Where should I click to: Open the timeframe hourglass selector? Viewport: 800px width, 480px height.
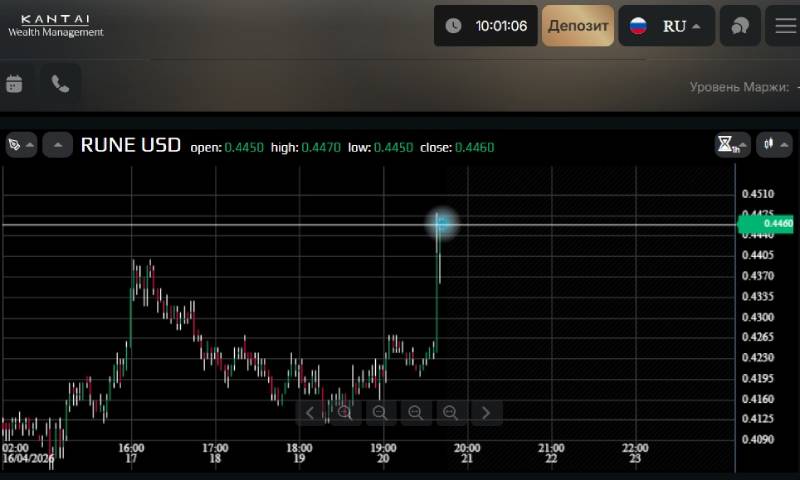[x=732, y=145]
